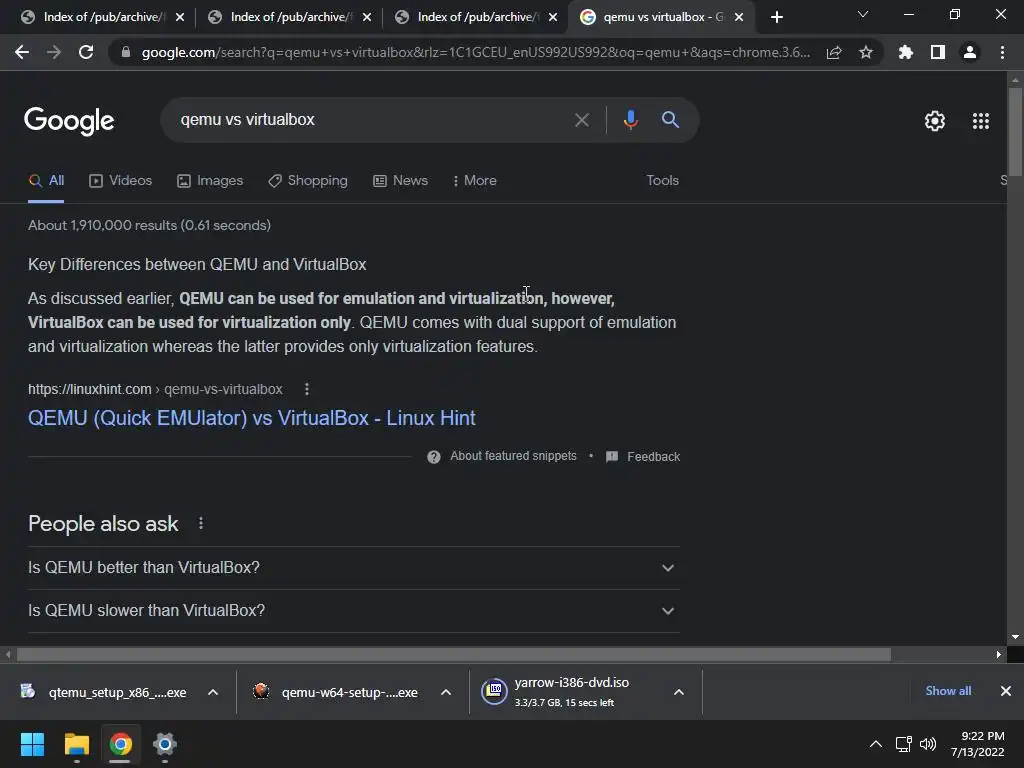Open the qemu-w64-setup downloaded file
The height and width of the screenshot is (768, 1024).
click(x=336, y=692)
